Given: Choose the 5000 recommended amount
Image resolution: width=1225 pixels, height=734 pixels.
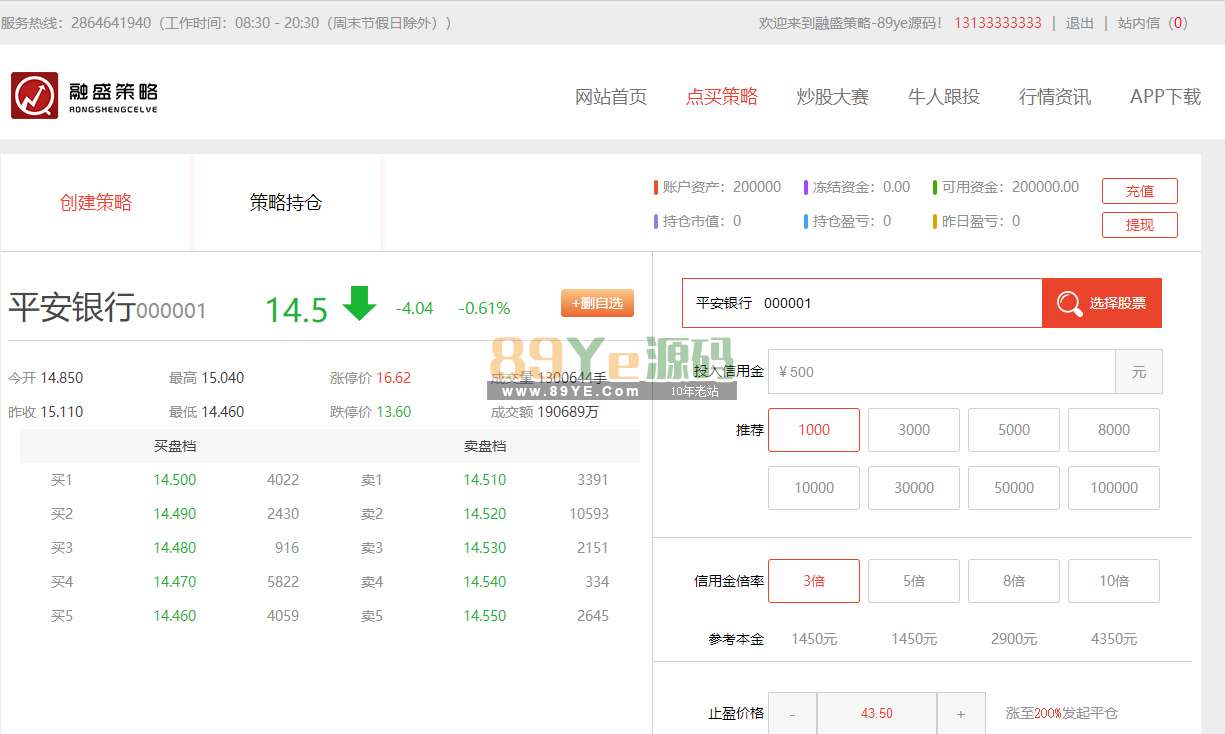Looking at the screenshot, I should coord(1014,430).
